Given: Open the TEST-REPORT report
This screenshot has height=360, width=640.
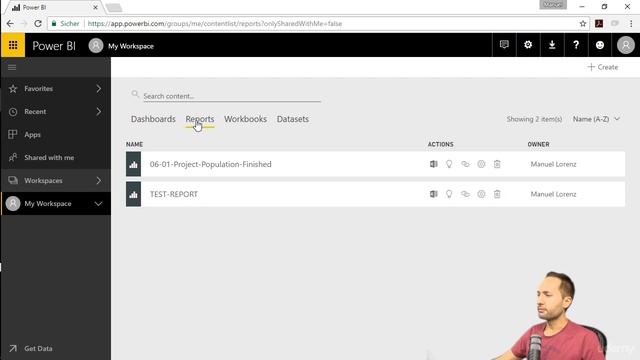Looking at the screenshot, I should (173, 194).
